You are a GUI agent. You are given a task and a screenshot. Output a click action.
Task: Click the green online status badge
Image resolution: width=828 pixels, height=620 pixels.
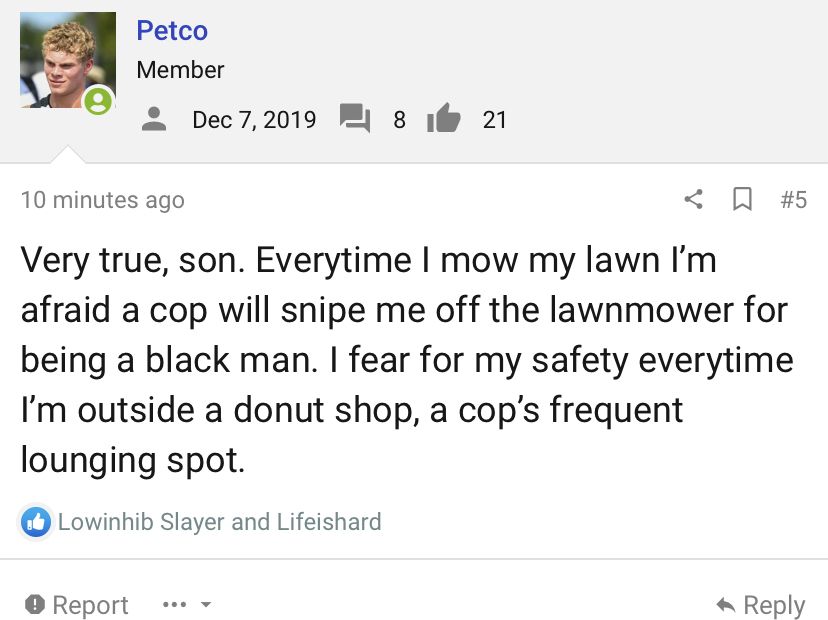pos(98,101)
